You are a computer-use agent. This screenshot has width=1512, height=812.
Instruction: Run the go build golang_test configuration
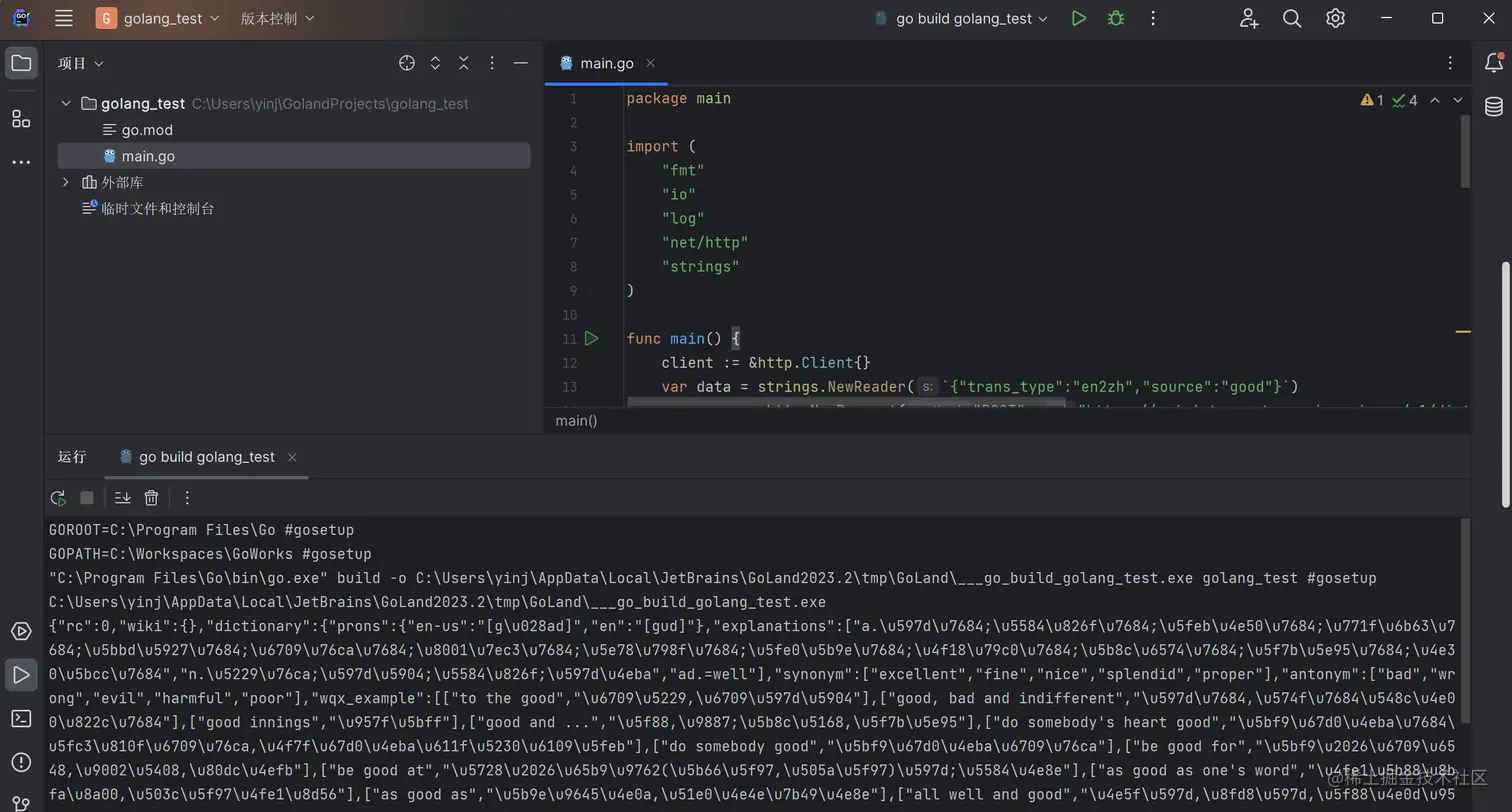[1078, 18]
